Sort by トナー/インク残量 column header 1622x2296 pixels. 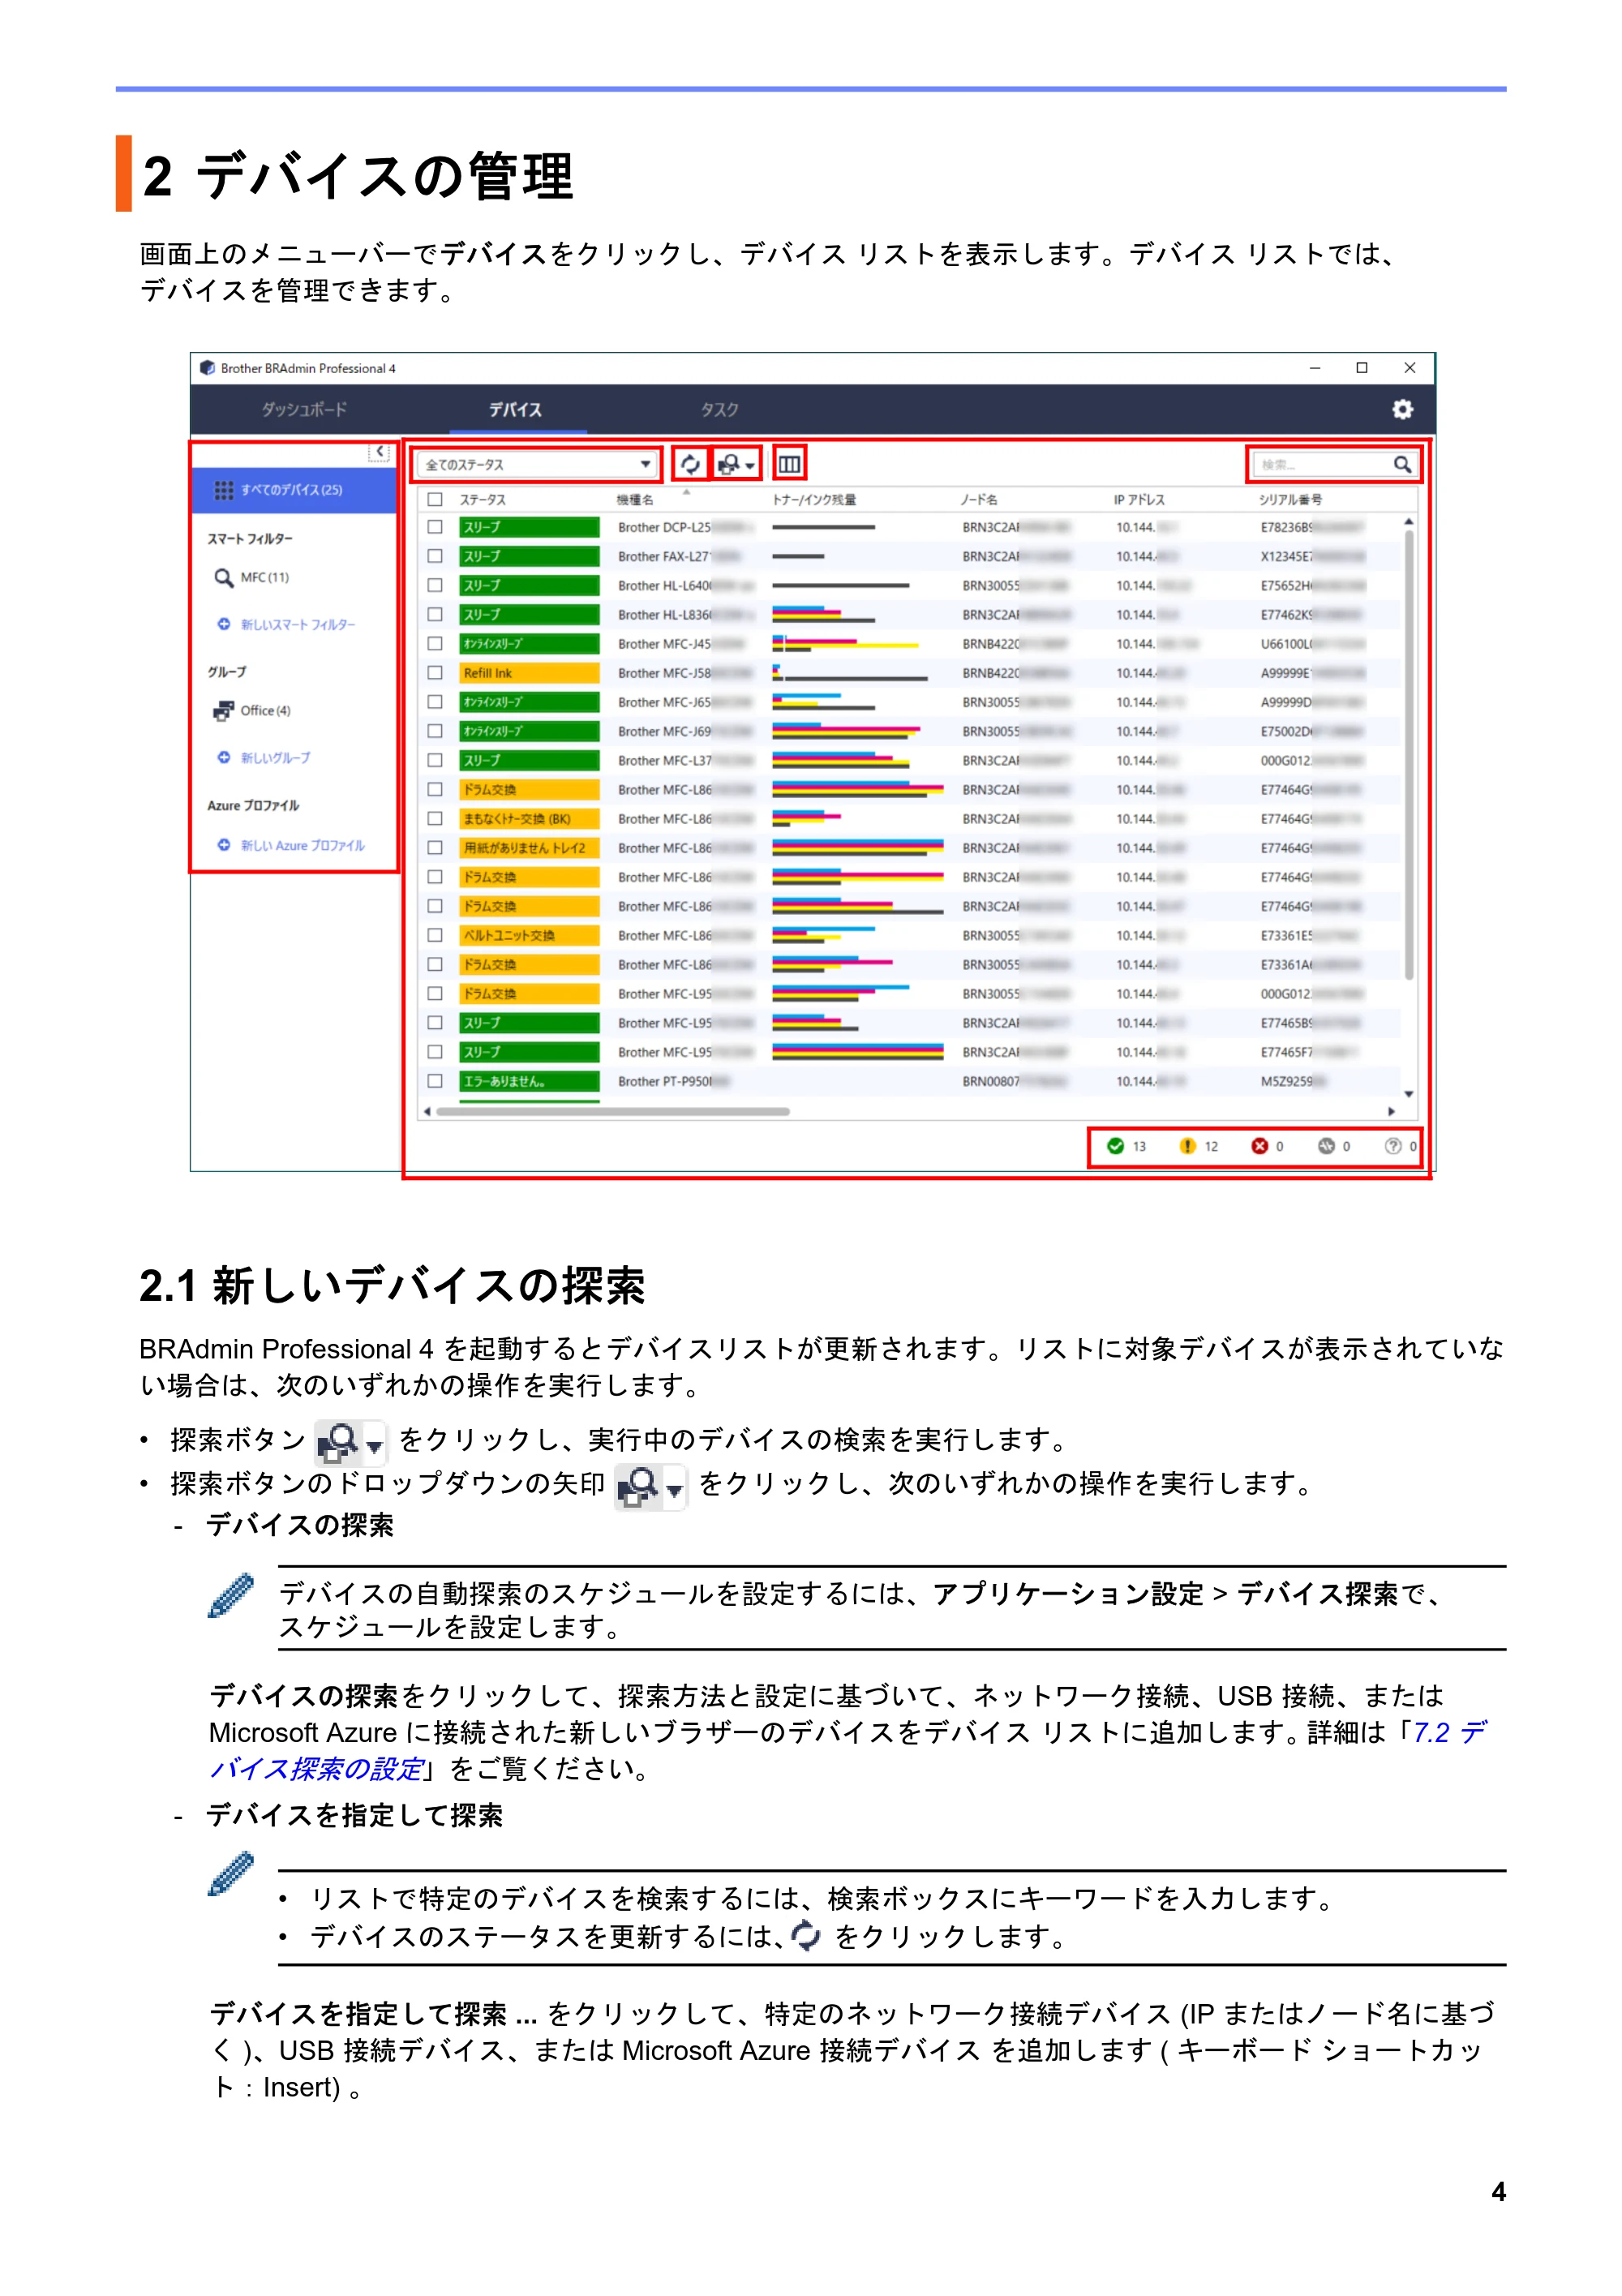814,499
